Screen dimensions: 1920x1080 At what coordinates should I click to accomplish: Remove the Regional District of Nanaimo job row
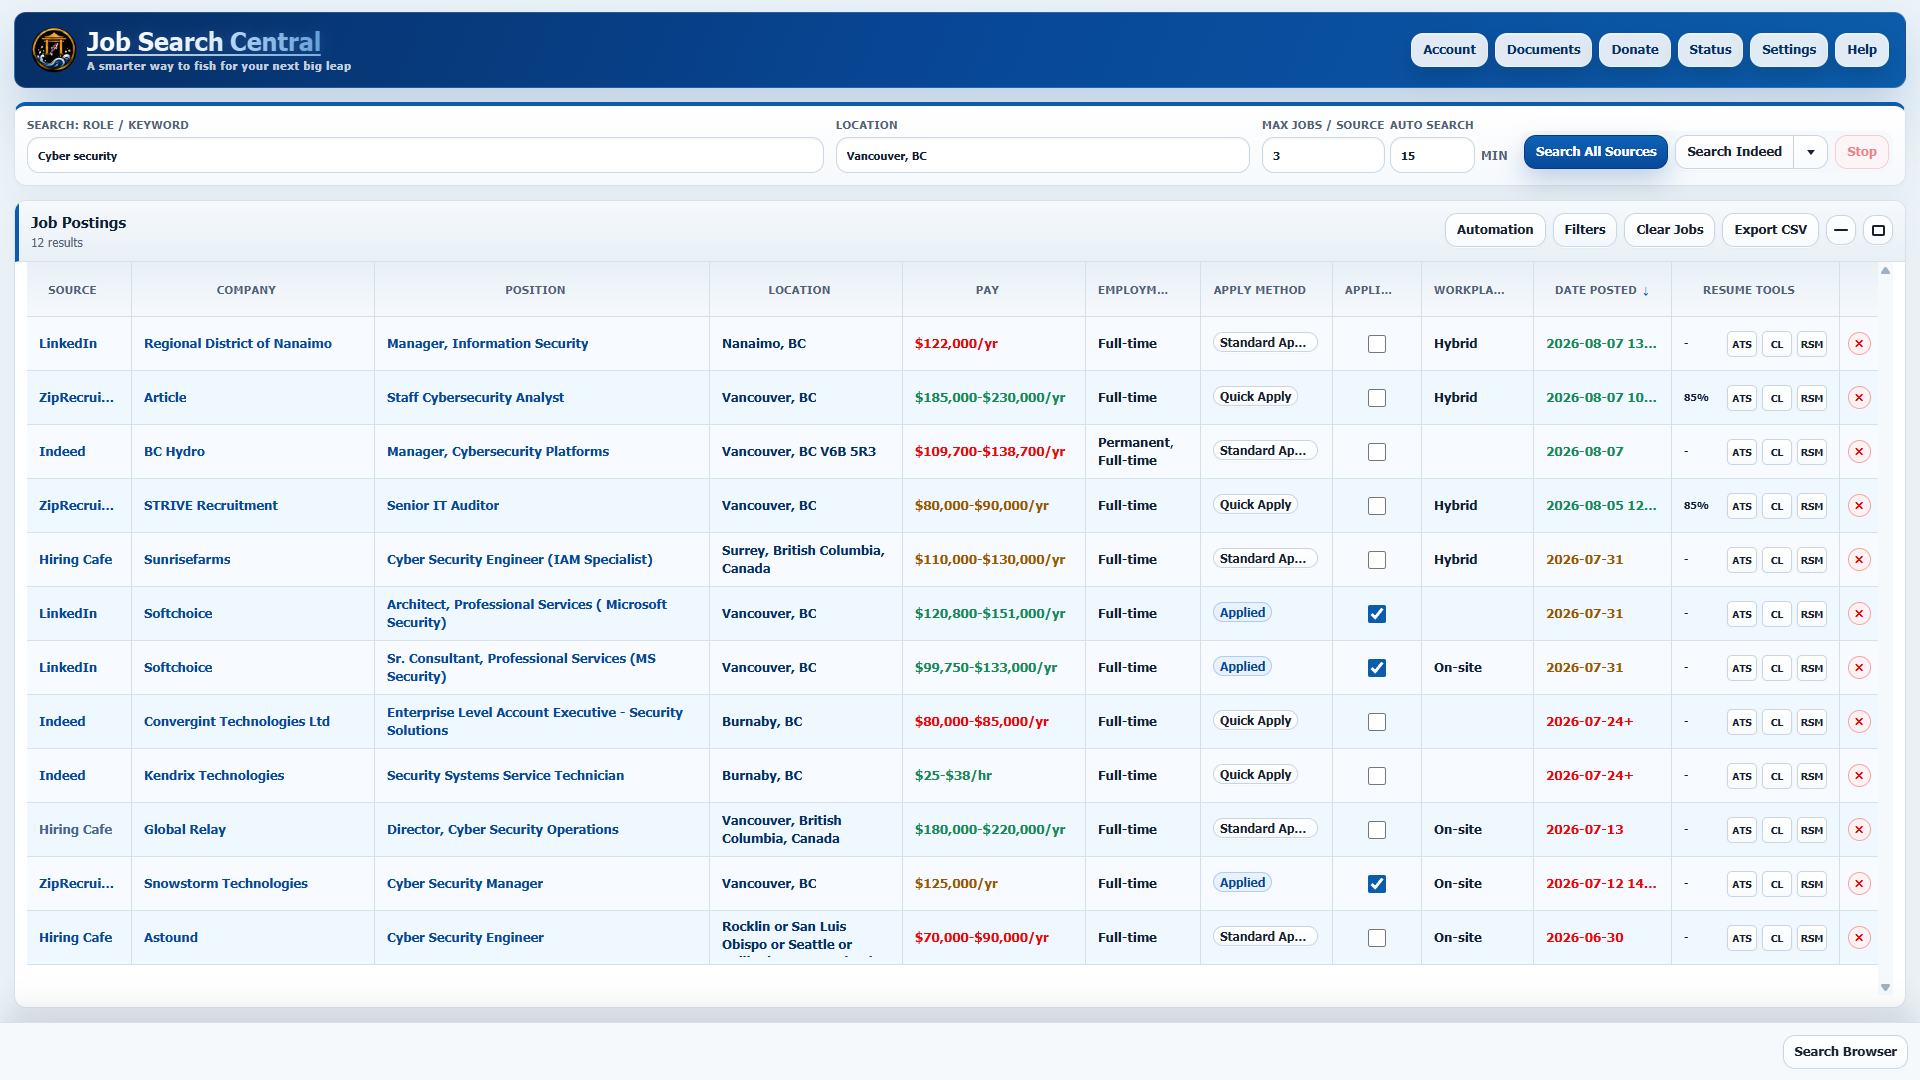point(1859,344)
